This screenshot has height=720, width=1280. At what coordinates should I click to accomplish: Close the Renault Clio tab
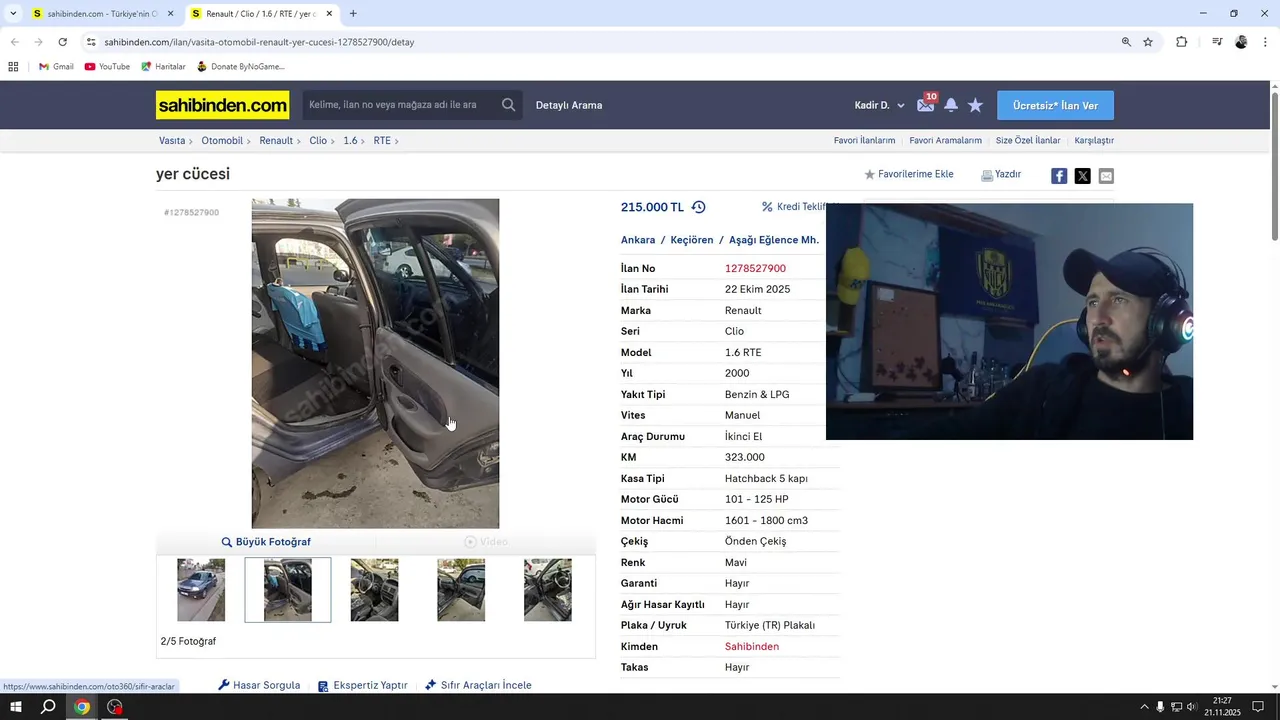point(329,14)
